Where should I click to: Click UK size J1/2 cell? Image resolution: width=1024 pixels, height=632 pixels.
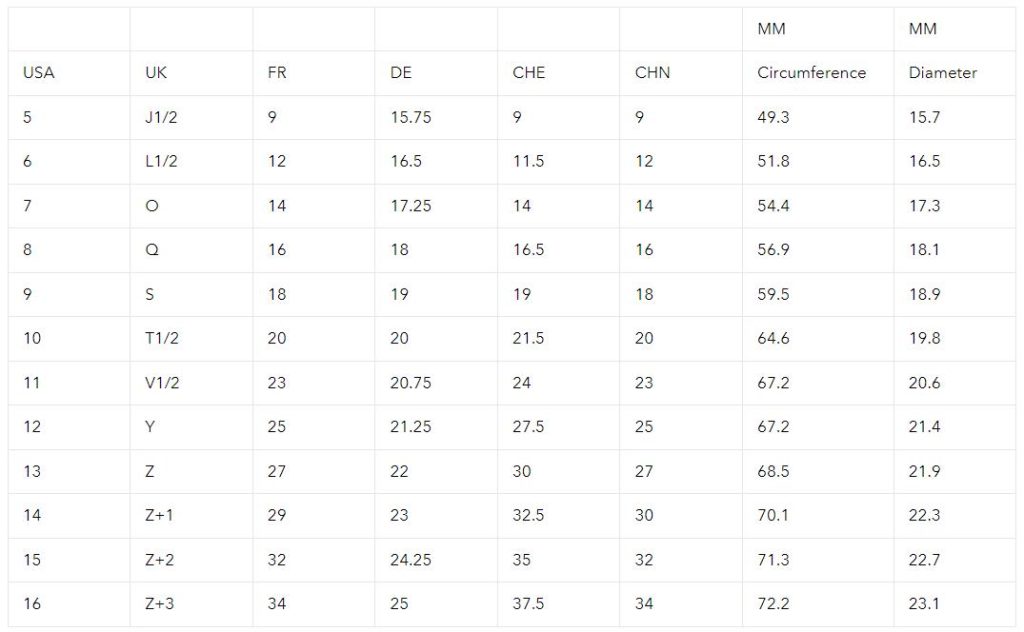(161, 117)
